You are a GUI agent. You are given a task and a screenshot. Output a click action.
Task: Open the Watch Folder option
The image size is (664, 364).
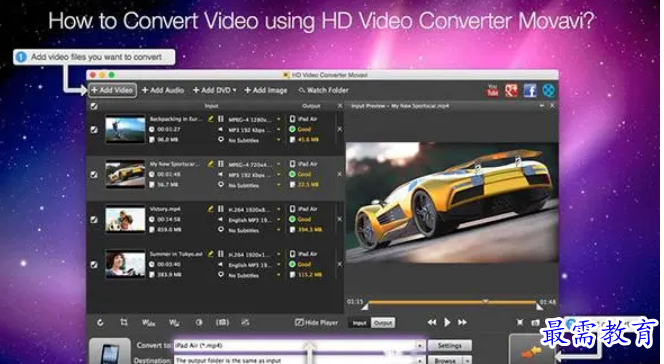point(324,90)
